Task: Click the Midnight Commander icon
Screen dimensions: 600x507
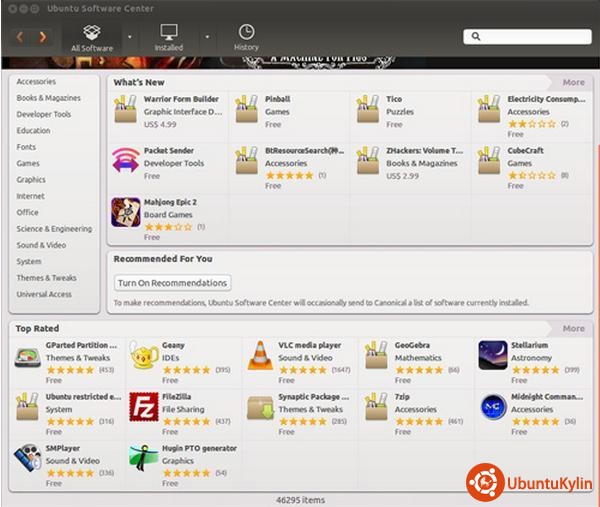Action: (493, 407)
